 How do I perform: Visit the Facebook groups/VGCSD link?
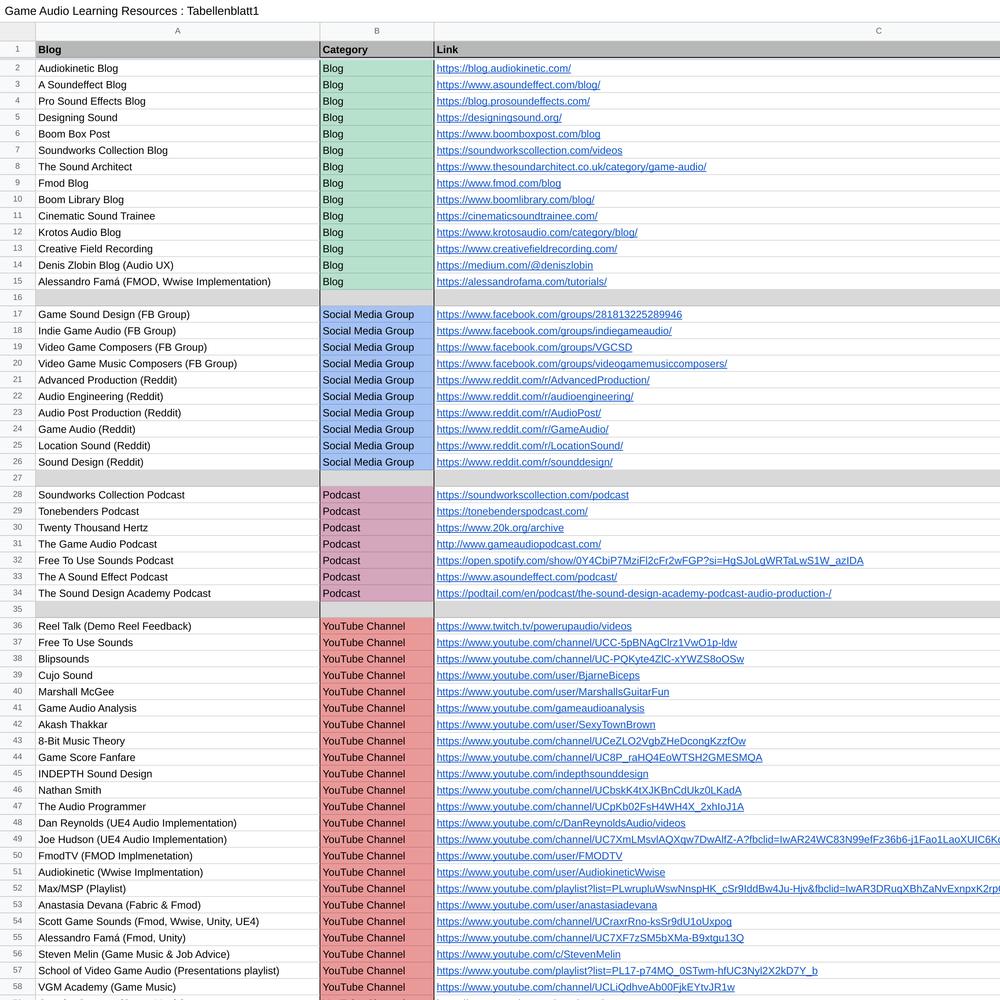534,348
